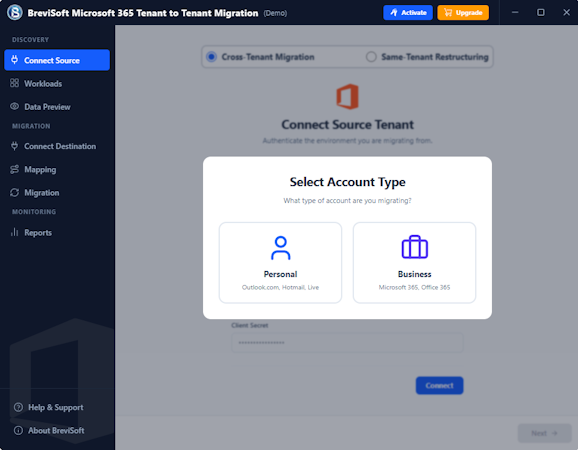
Task: Close the BreviSoft window
Action: pyautogui.click(x=566, y=13)
